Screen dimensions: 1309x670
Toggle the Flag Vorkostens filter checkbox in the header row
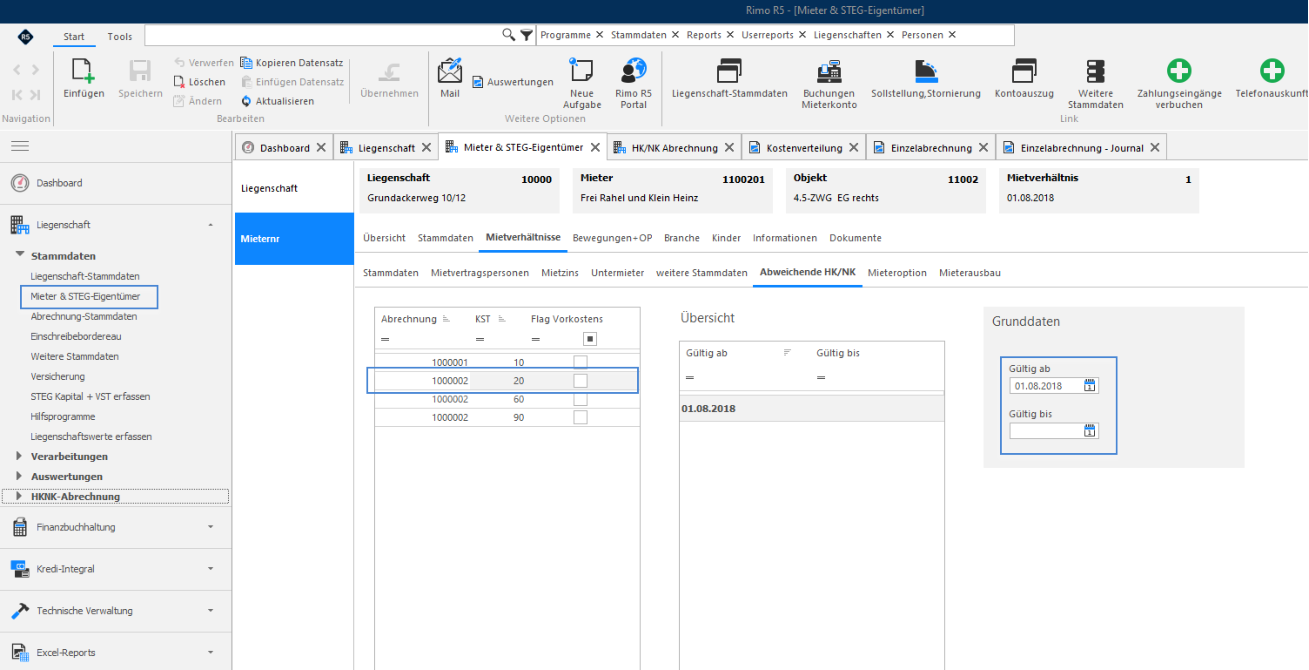click(590, 338)
